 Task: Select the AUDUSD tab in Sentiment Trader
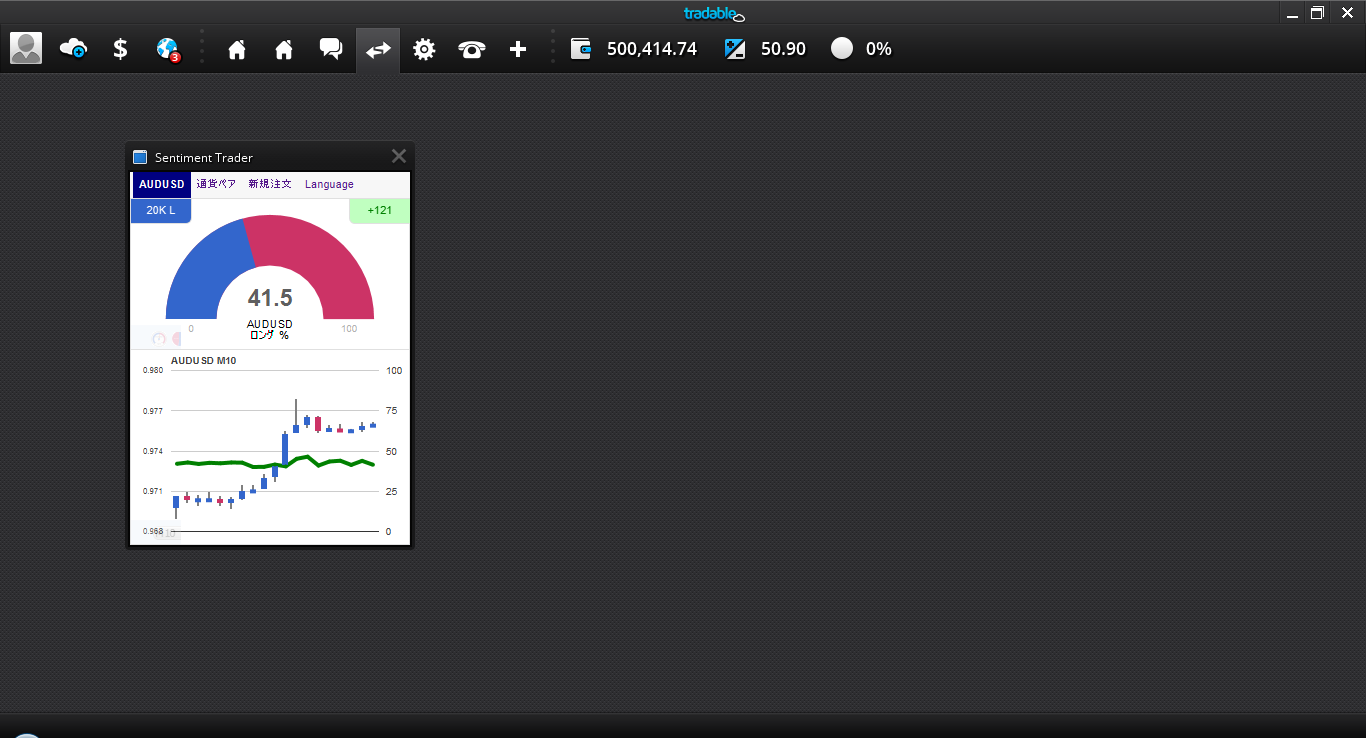[161, 184]
